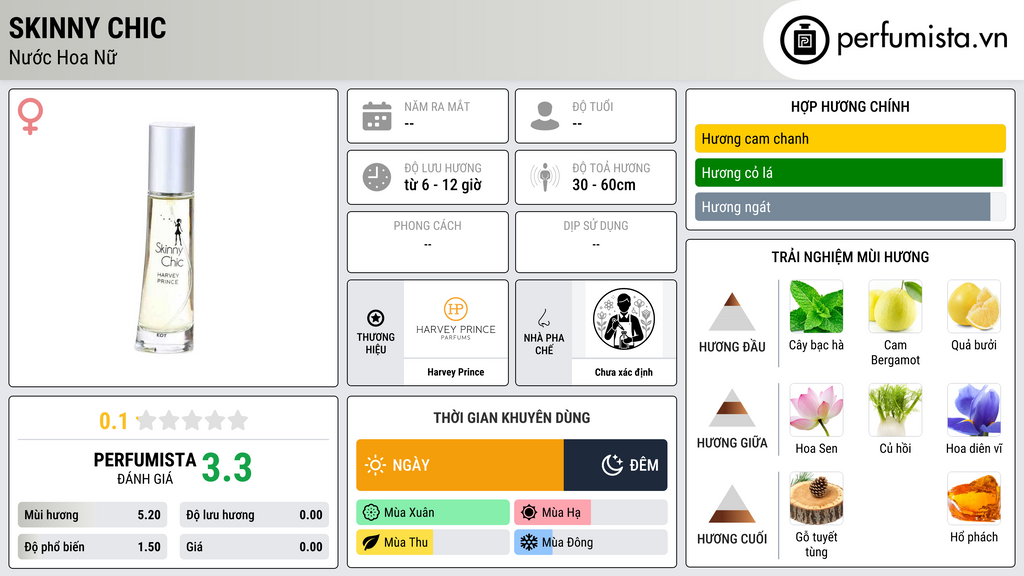This screenshot has width=1024, height=576.
Task: Click the SKINNY CHIC title heading
Action: click(88, 28)
